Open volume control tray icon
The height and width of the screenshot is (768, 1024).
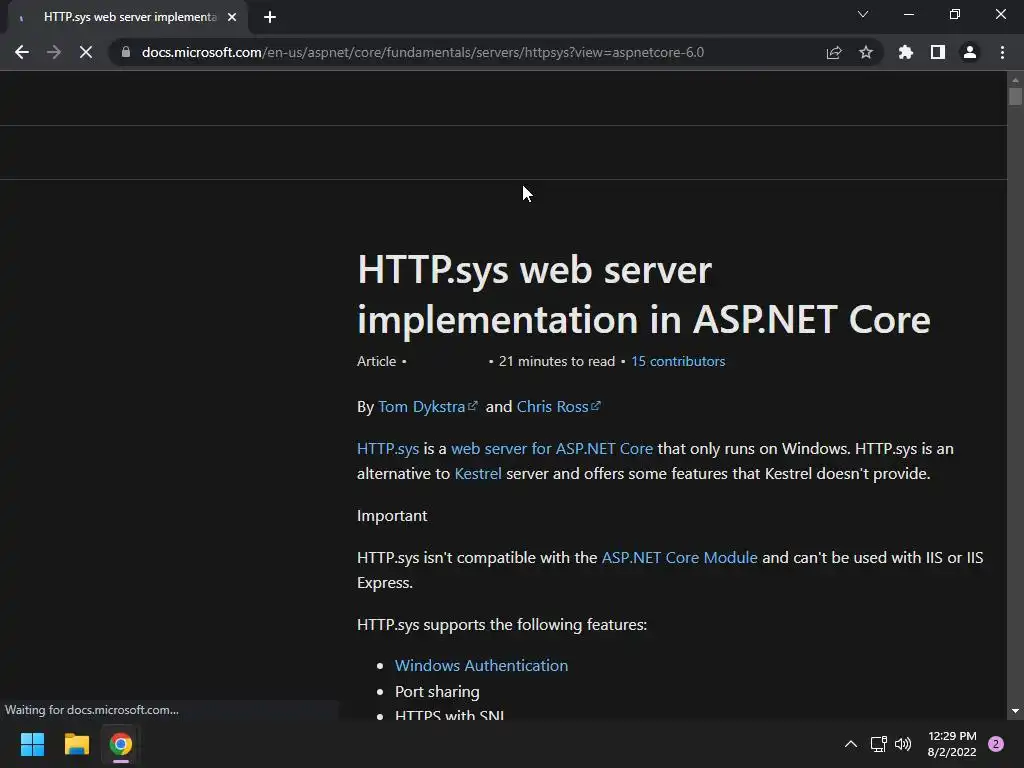pos(903,744)
